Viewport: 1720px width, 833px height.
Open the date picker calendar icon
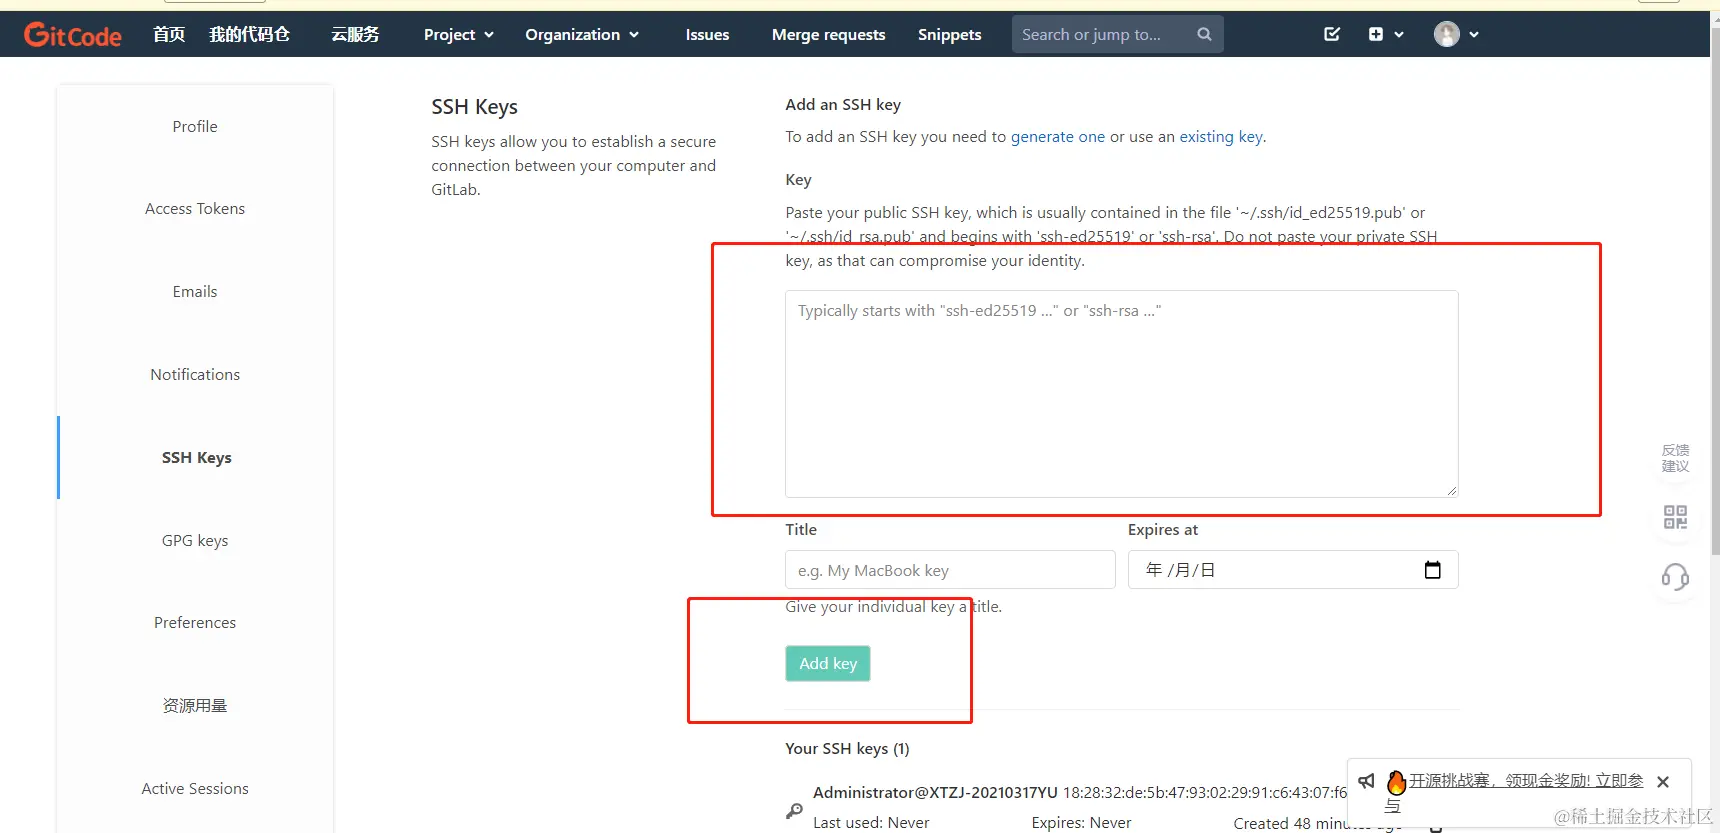[1432, 570]
